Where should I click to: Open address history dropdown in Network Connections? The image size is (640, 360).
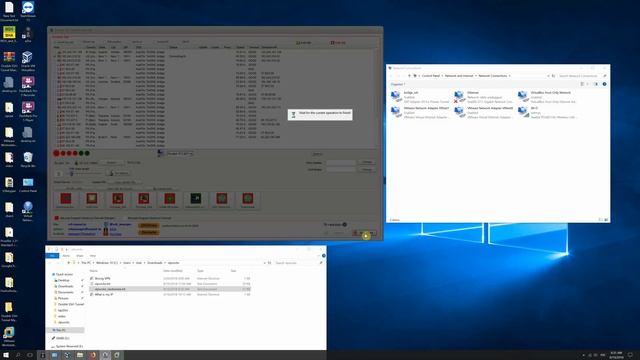[548, 76]
